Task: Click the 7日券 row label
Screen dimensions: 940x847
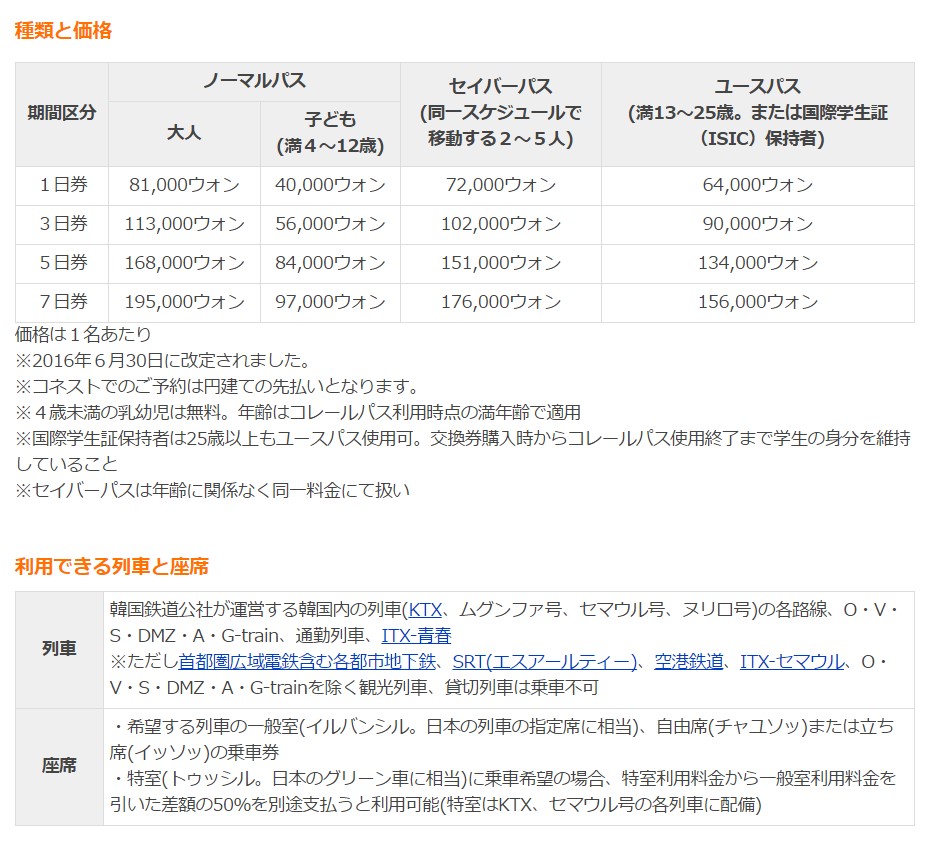Action: [x=62, y=302]
